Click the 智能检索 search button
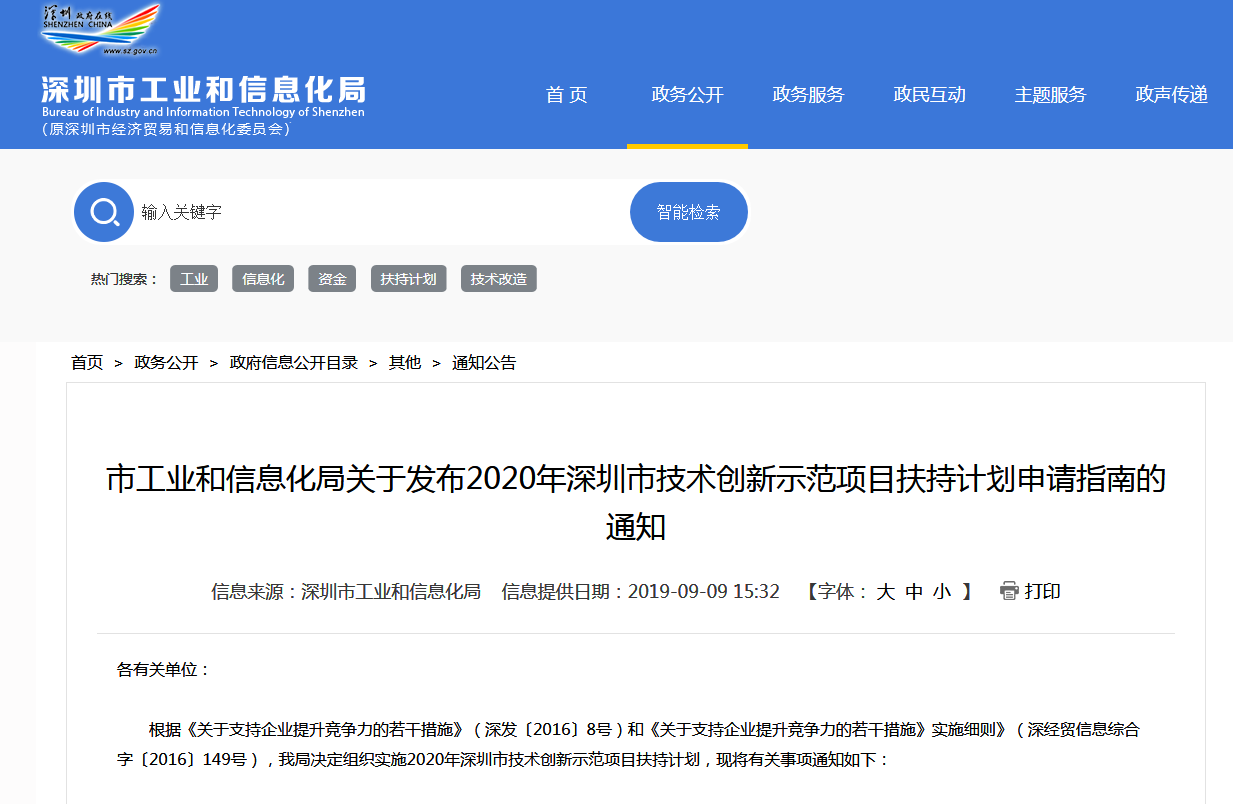The height and width of the screenshot is (804, 1233). pos(688,212)
